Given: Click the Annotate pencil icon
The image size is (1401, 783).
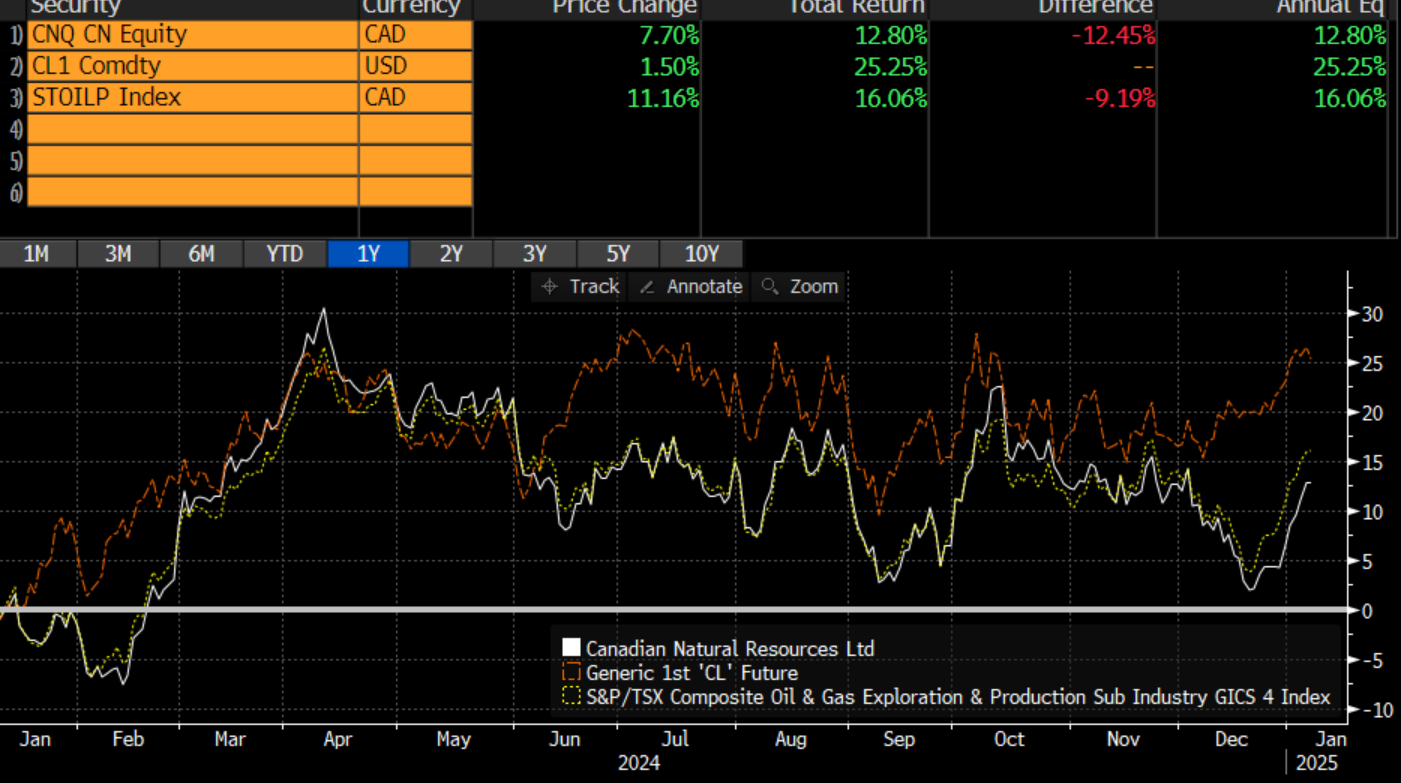Looking at the screenshot, I should (647, 287).
